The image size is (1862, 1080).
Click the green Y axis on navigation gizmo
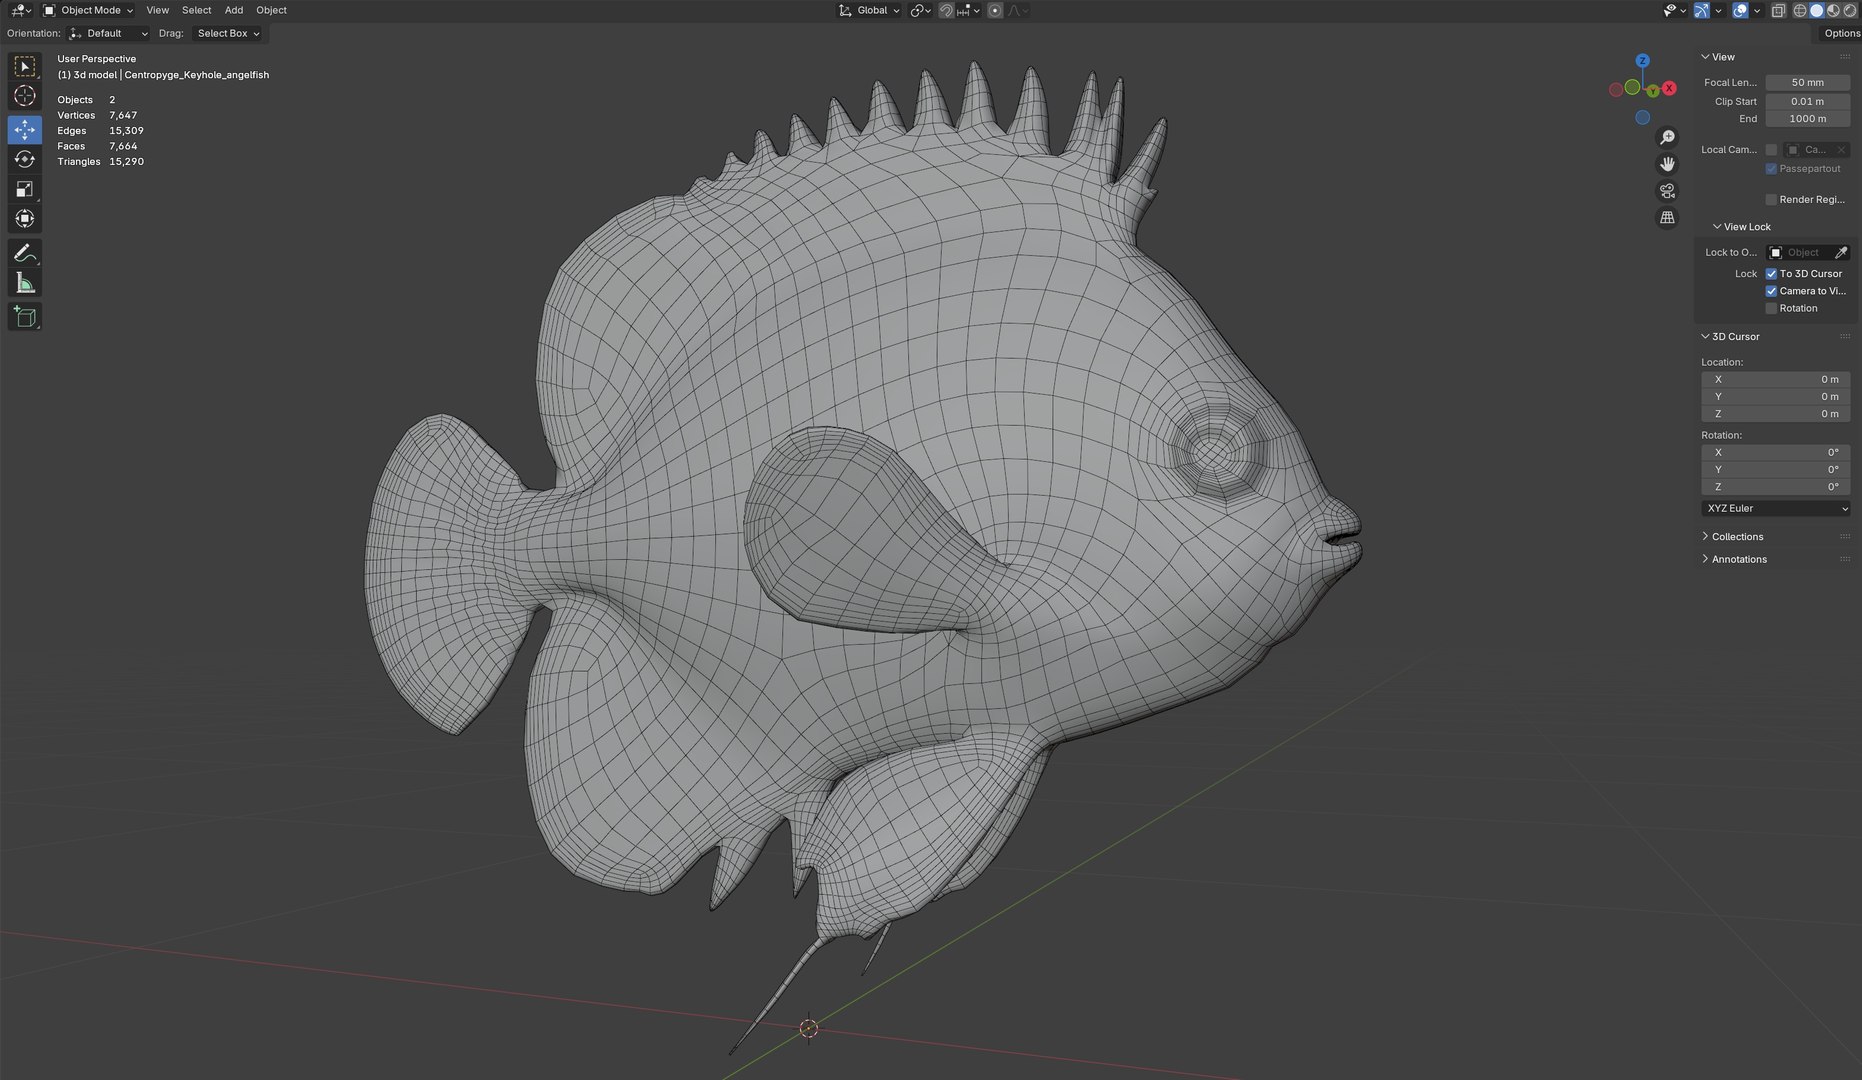click(x=1653, y=91)
